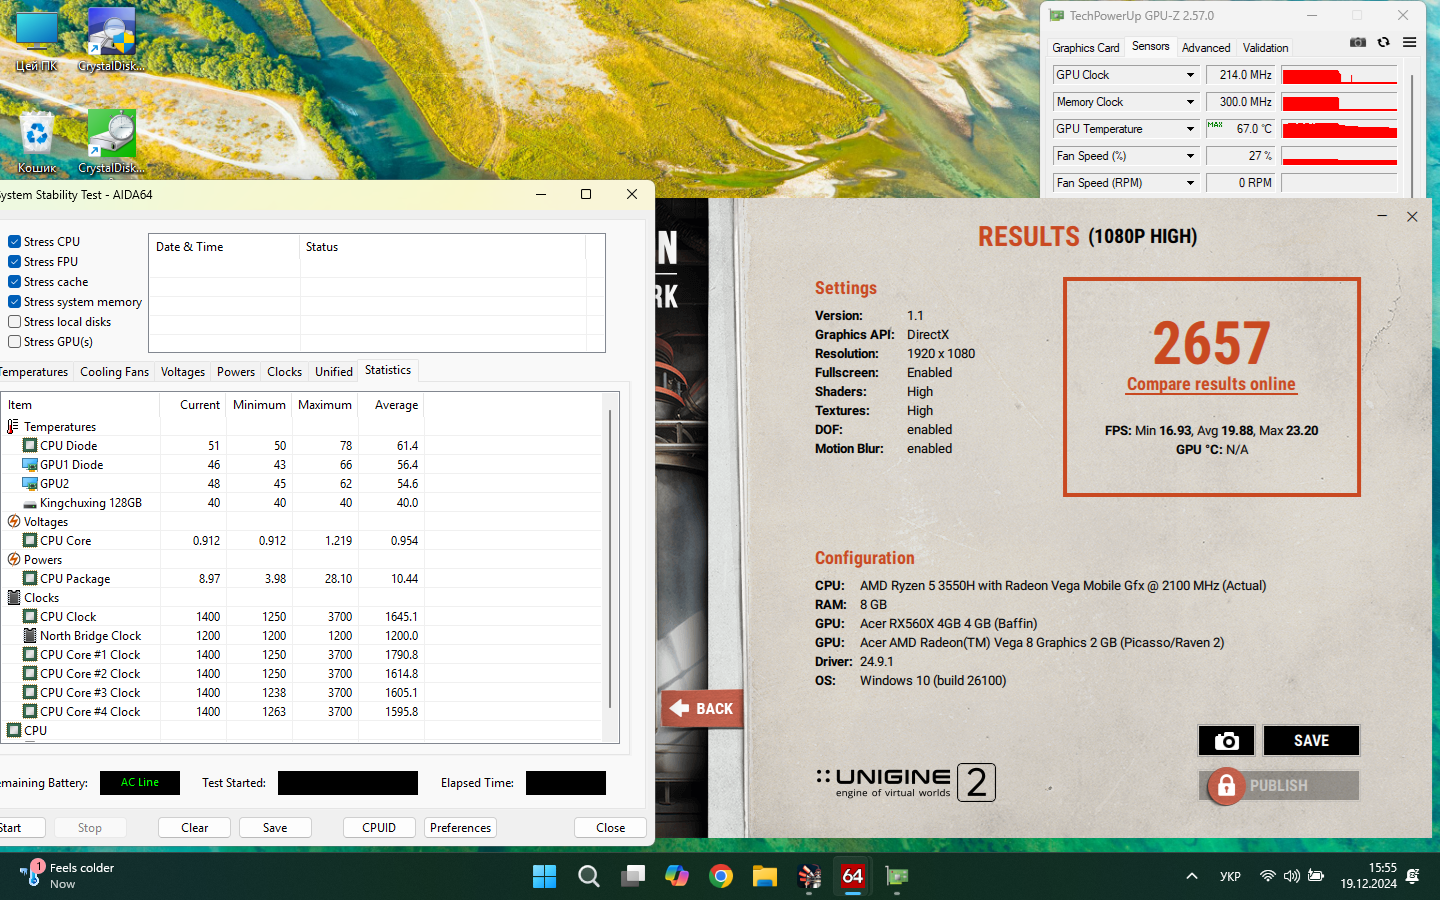
Task: Click the Unigine screenshot camera button
Action: 1226,741
